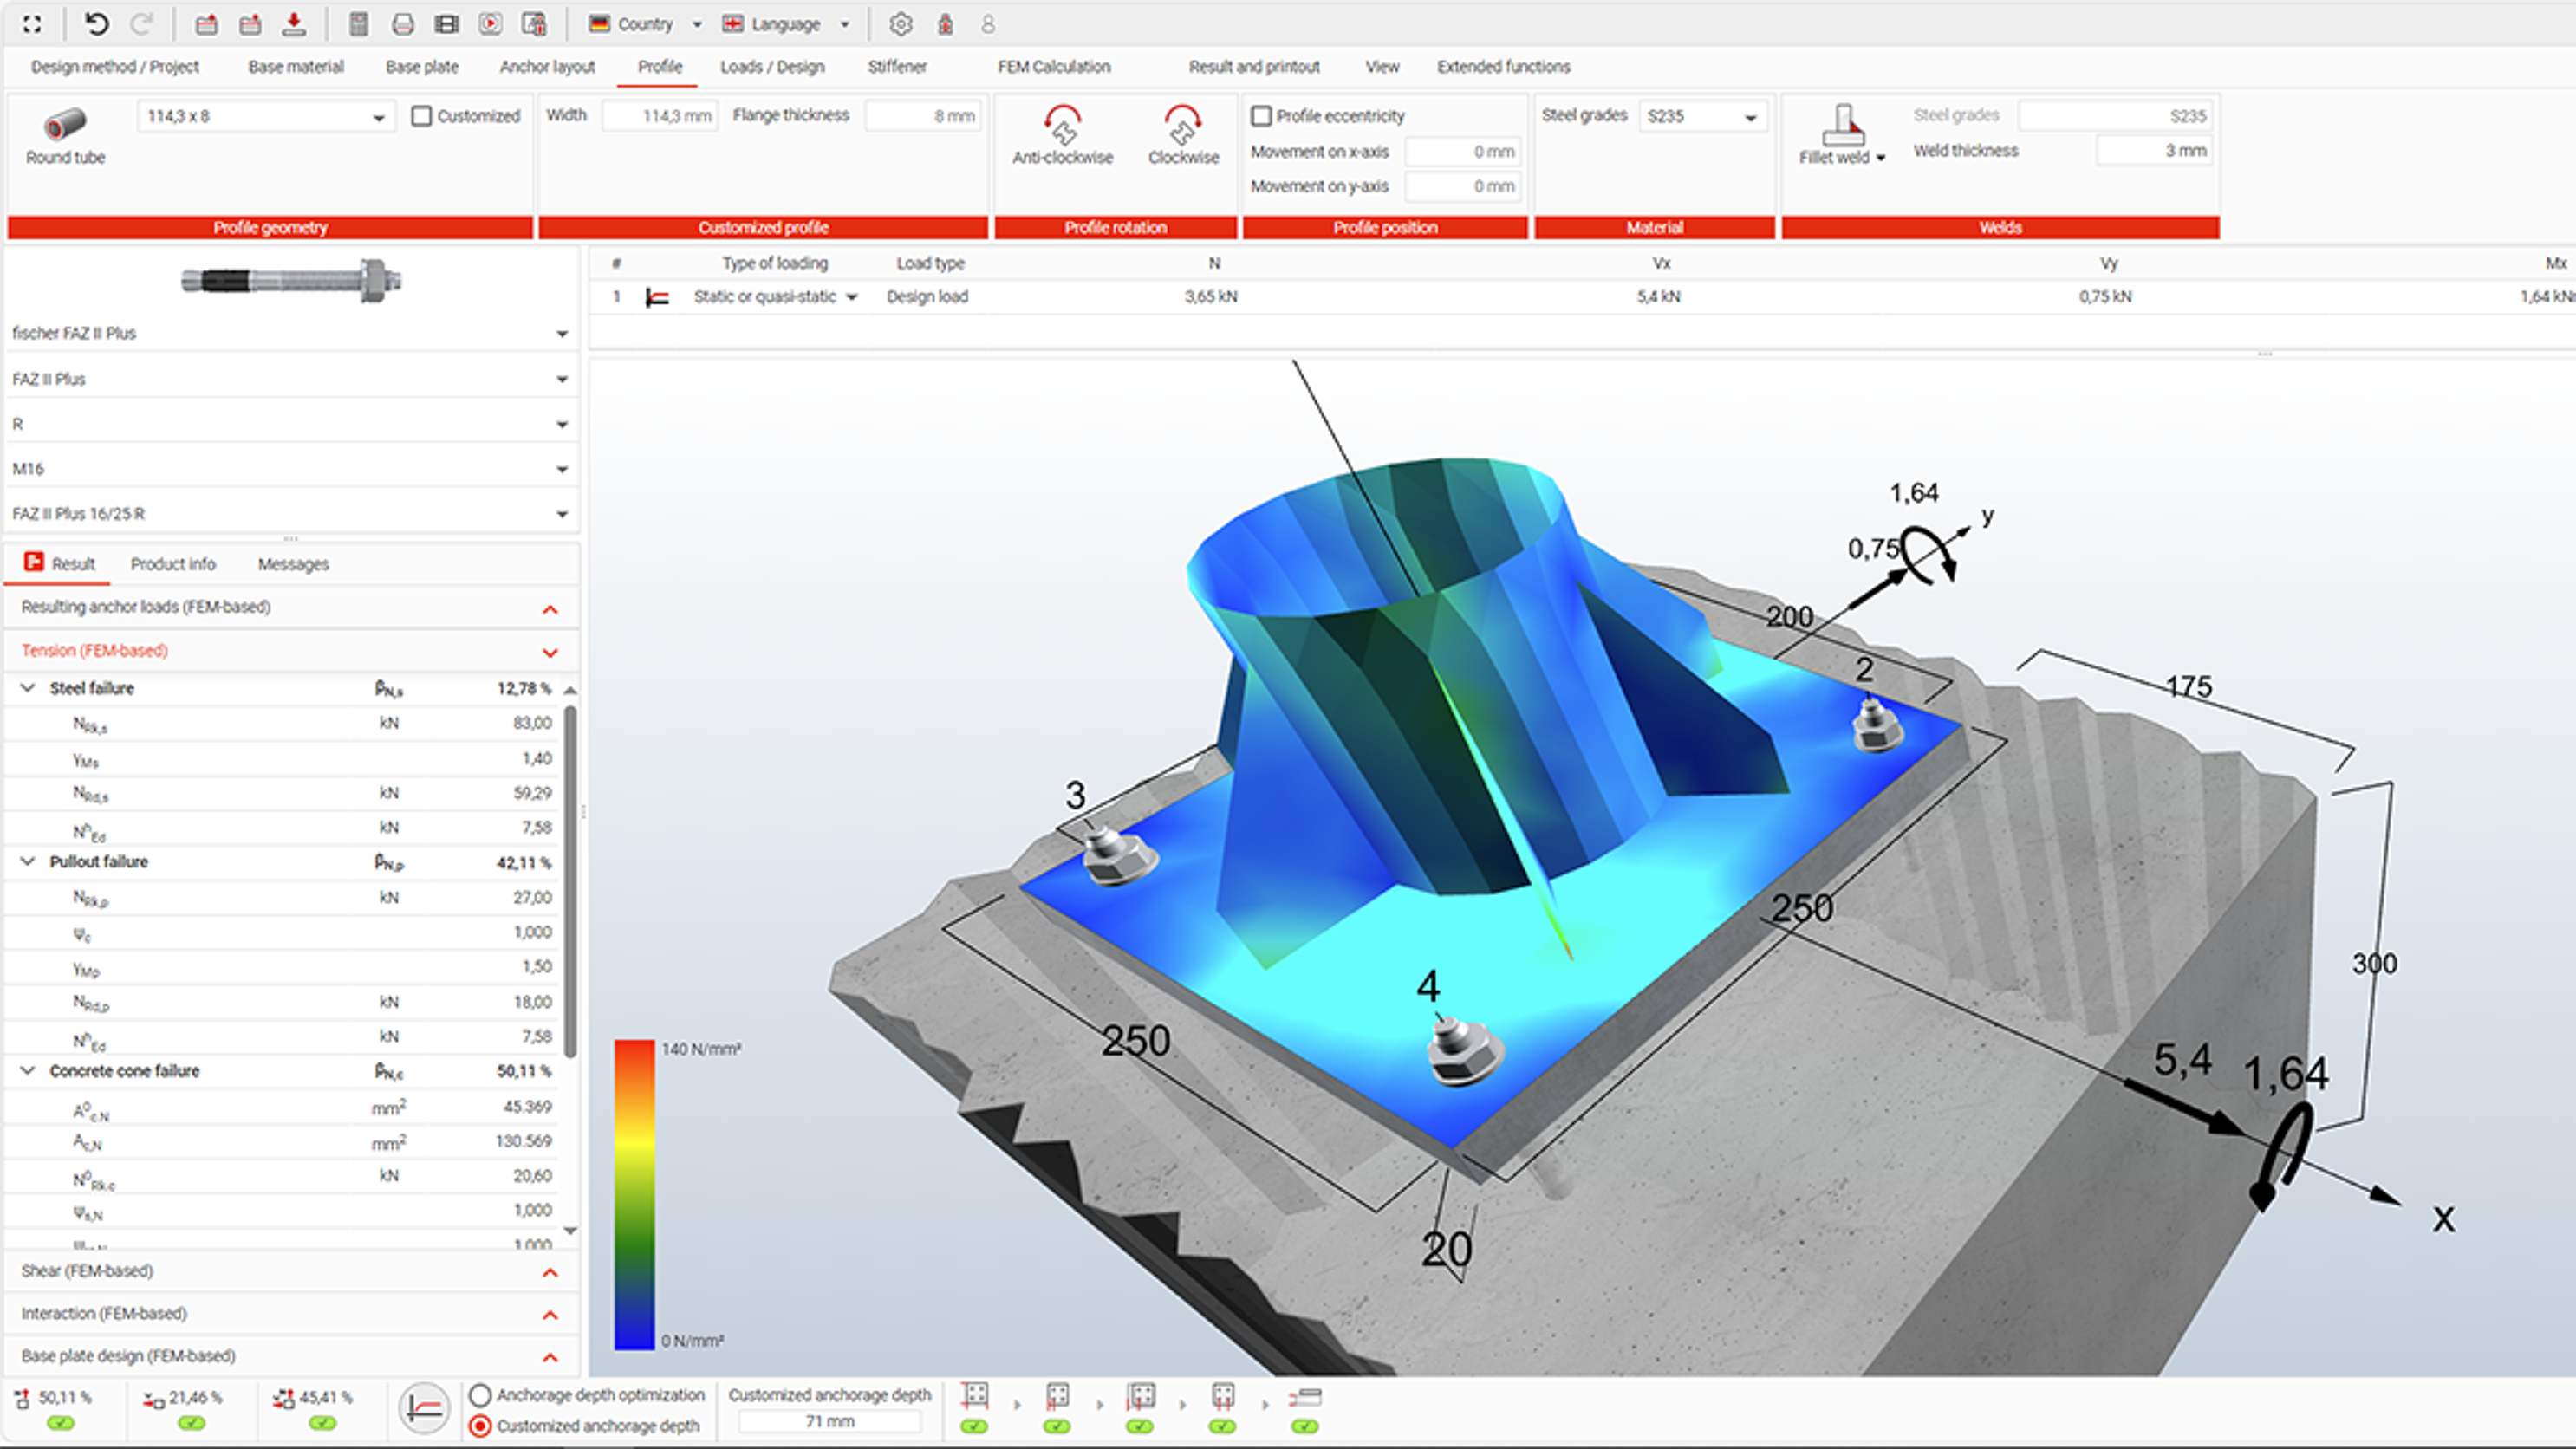The image size is (2576, 1449).
Task: Click the Clockwise rotation icon
Action: point(1183,127)
